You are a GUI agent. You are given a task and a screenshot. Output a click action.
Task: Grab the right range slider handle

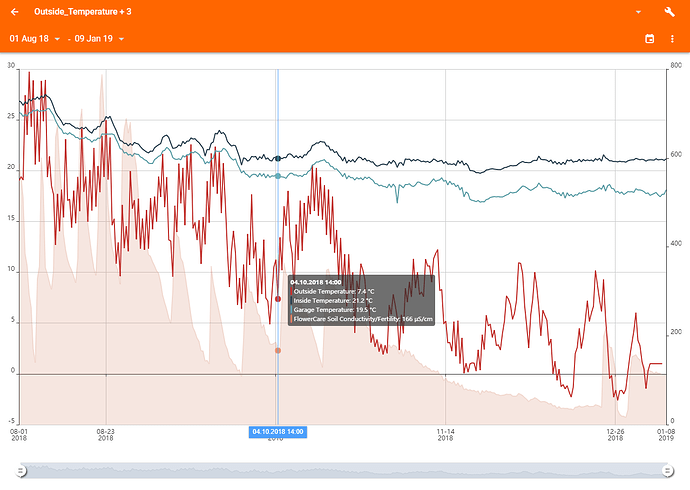668,471
